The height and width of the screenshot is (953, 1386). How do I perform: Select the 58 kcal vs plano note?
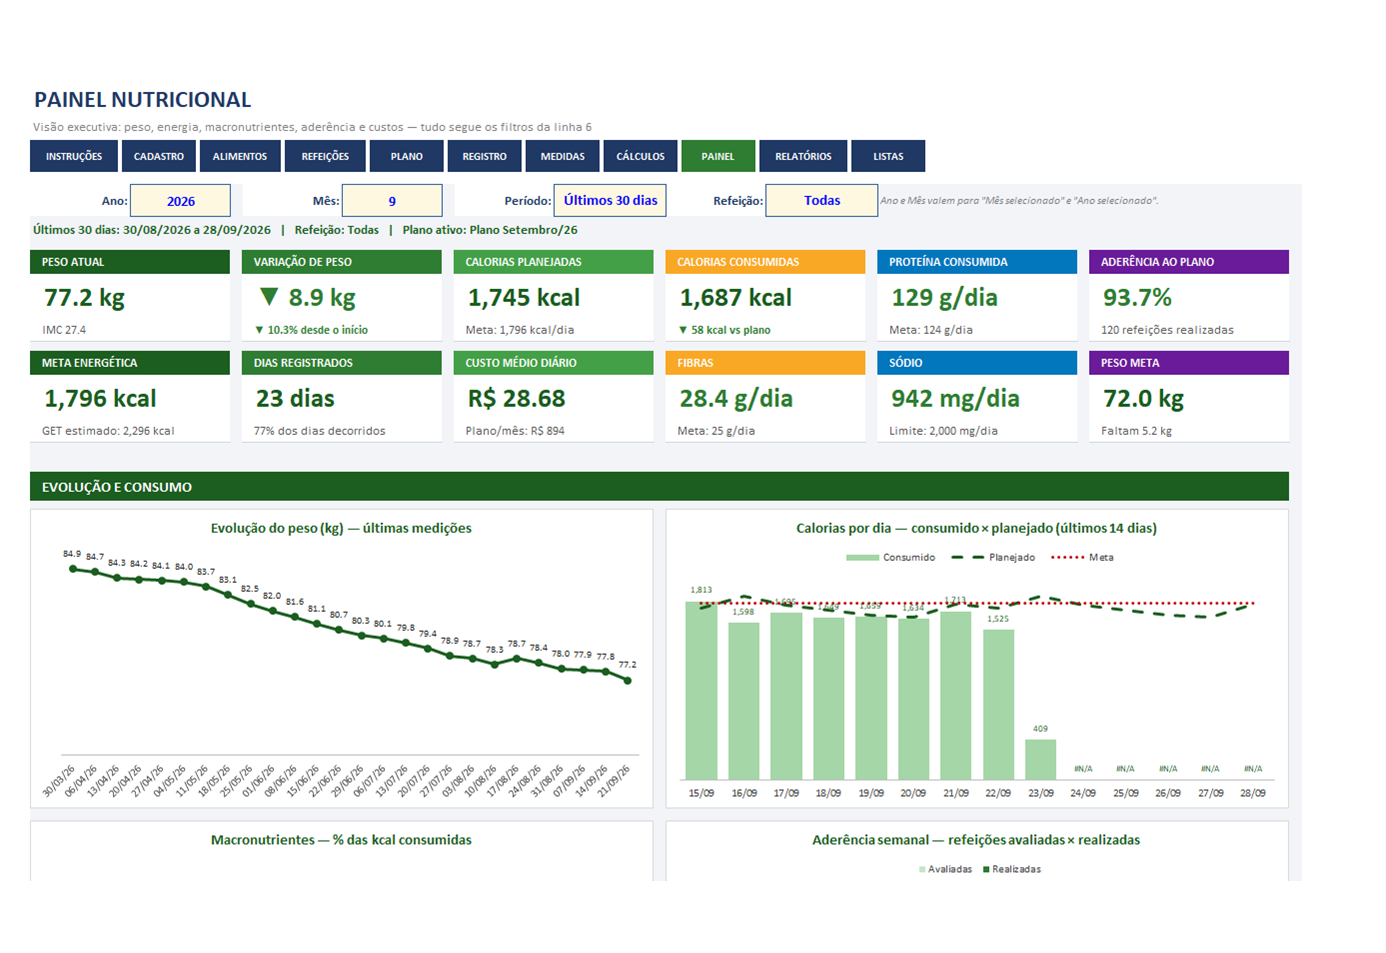(725, 330)
